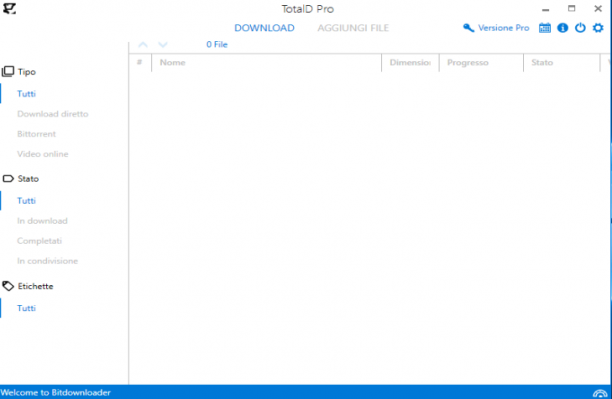Click the power shutdown icon
612x399 pixels.
click(580, 28)
